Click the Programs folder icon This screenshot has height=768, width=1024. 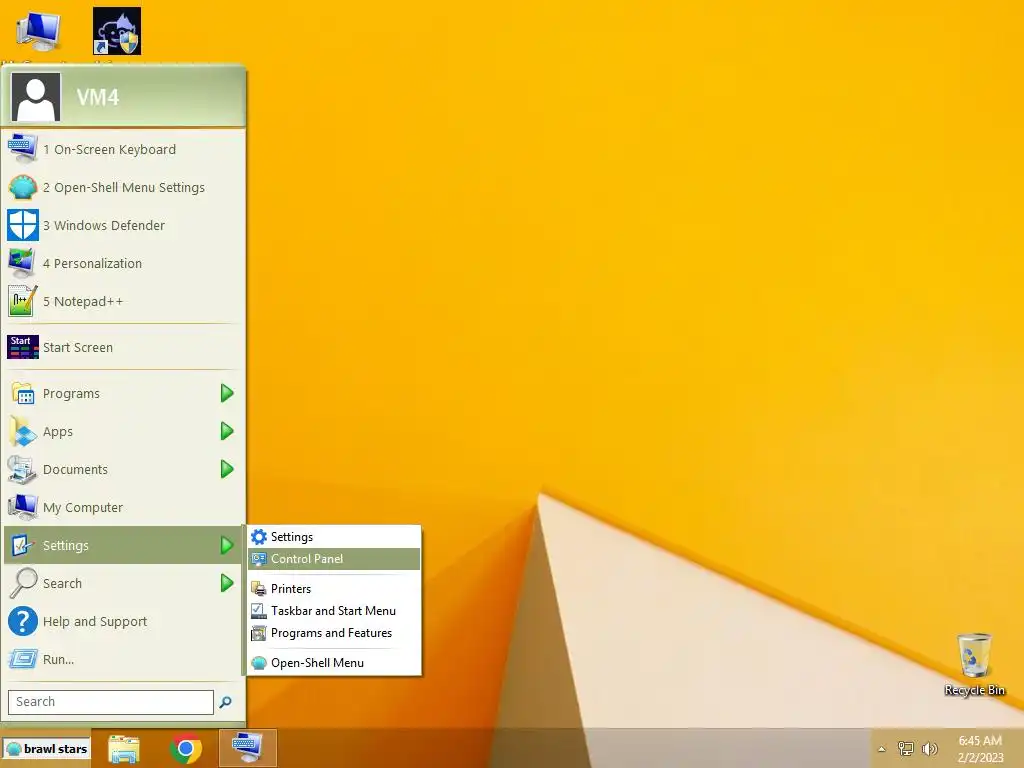click(22, 394)
